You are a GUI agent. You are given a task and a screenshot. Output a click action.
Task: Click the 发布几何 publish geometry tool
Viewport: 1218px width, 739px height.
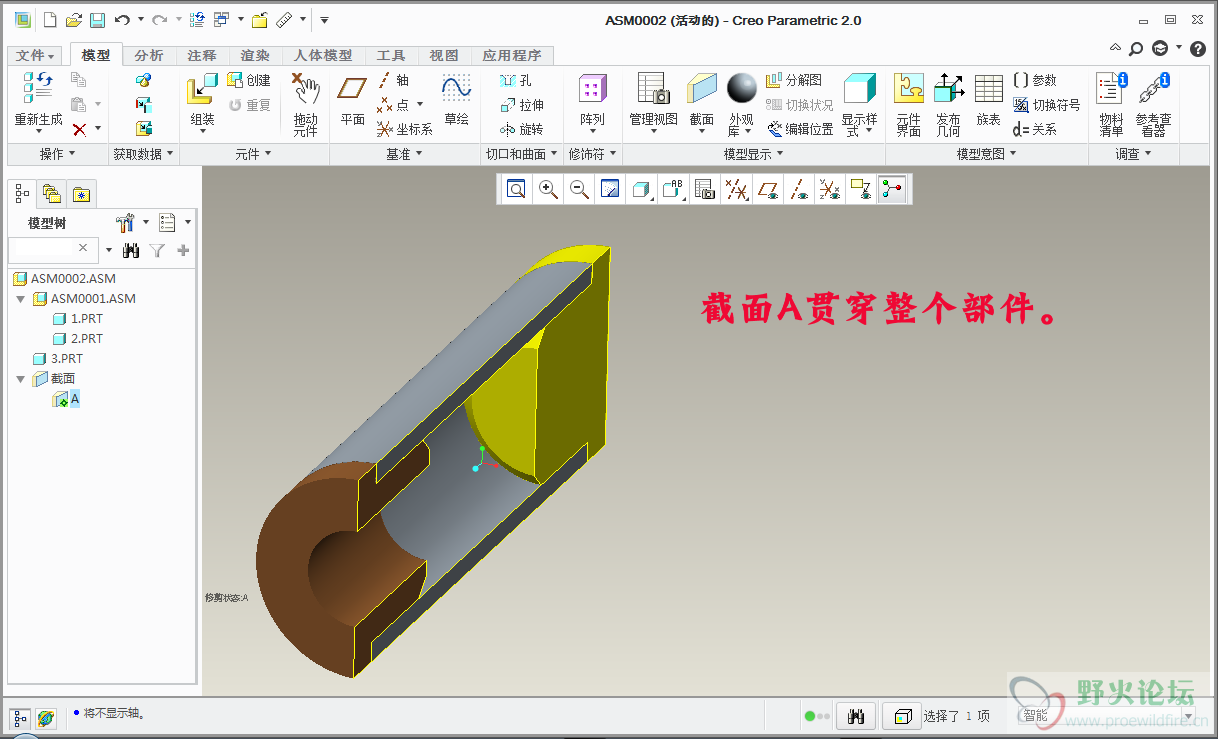click(x=948, y=105)
